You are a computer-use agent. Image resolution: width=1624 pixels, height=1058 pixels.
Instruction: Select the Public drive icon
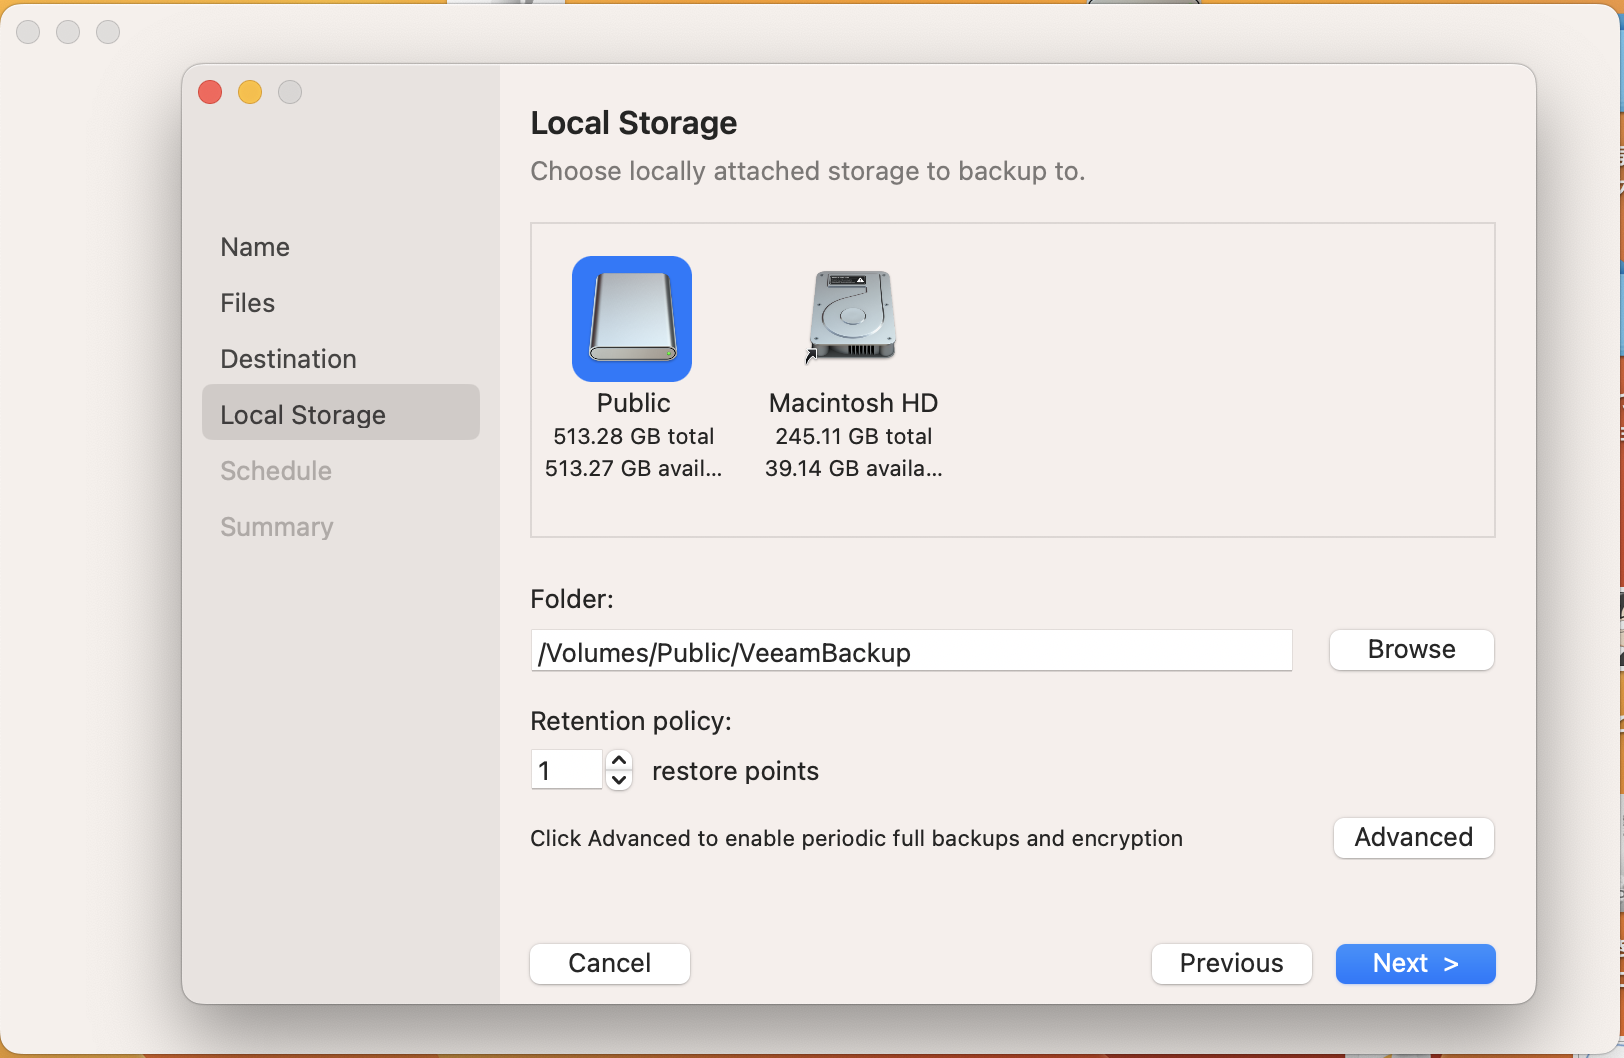tap(632, 319)
